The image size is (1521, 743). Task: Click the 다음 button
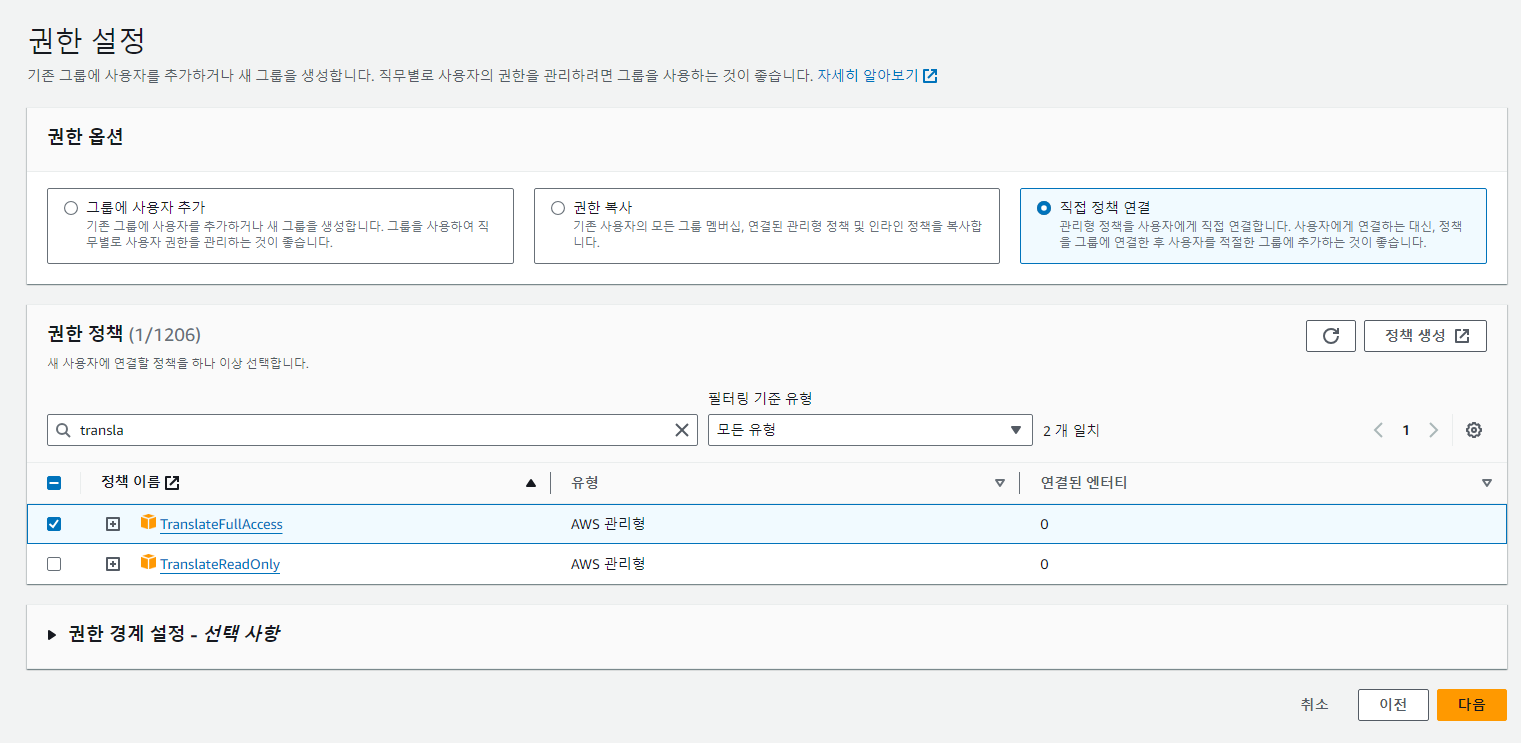1471,704
